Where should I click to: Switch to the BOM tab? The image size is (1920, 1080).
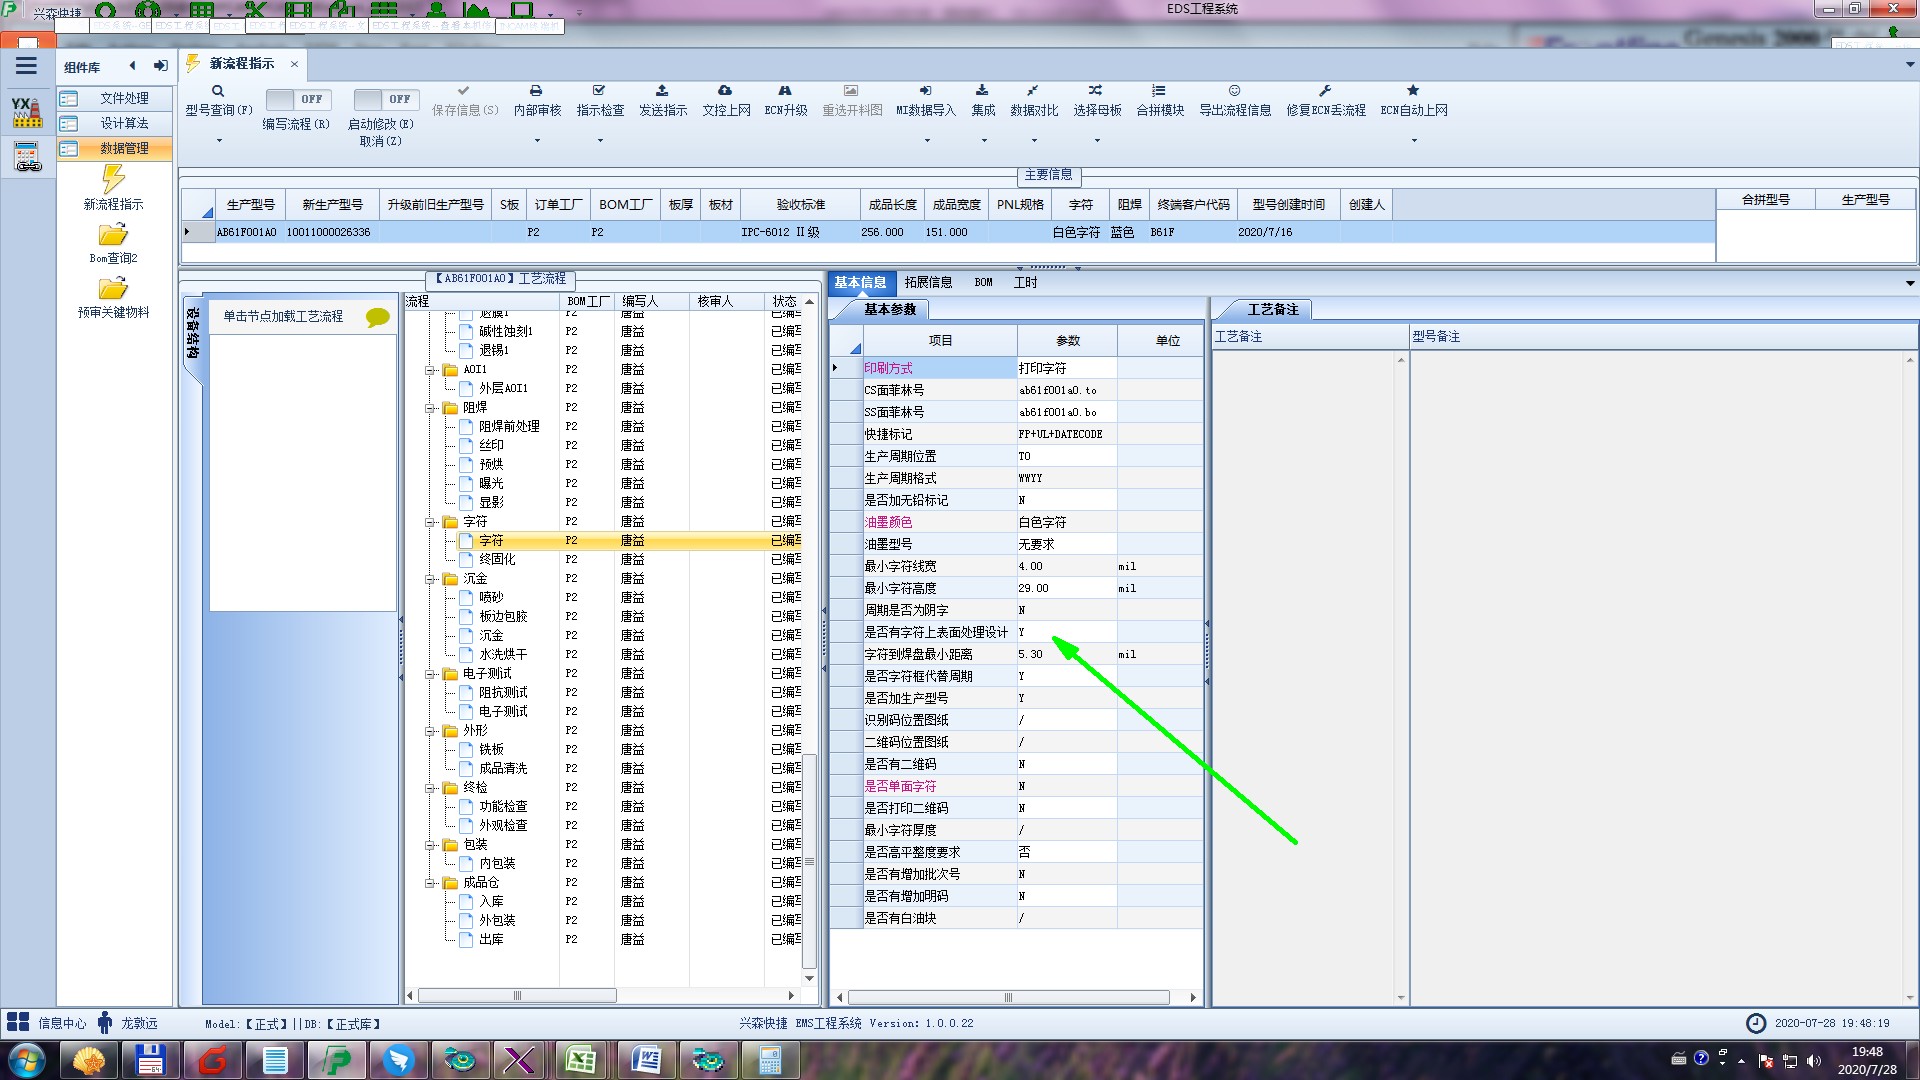pos(983,283)
